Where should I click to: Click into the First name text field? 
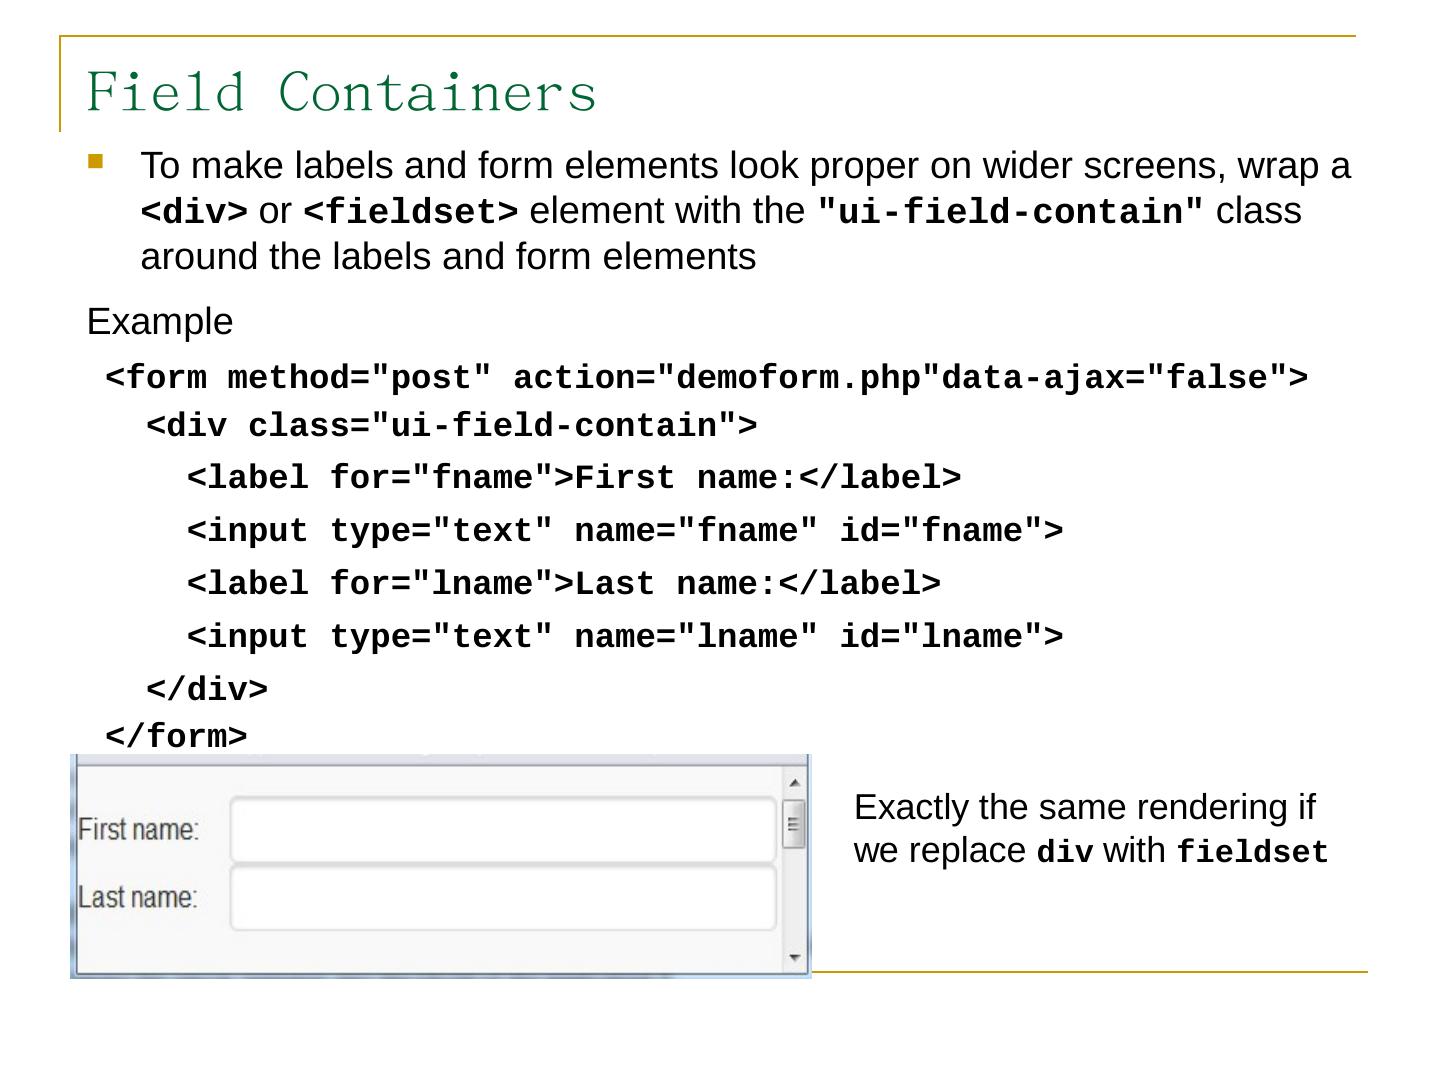point(503,829)
